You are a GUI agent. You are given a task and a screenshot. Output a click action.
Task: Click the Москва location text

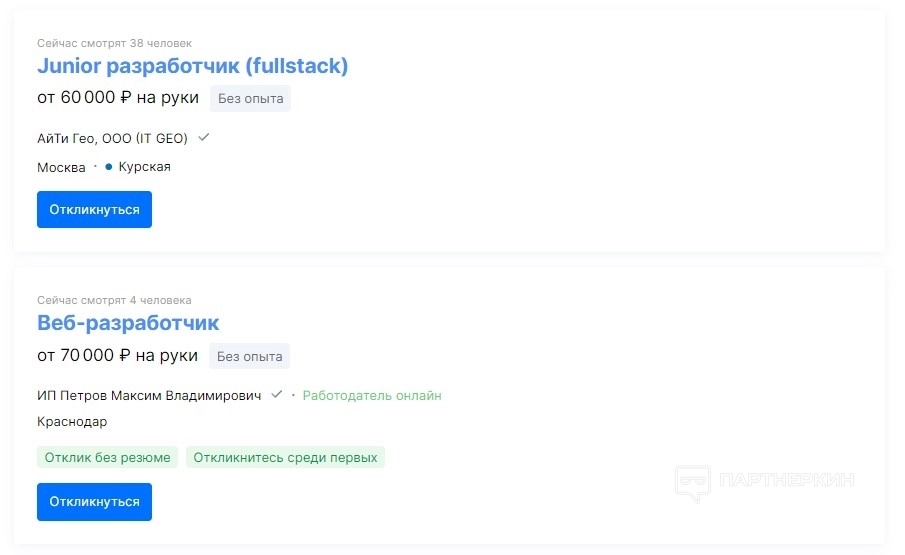pyautogui.click(x=61, y=167)
